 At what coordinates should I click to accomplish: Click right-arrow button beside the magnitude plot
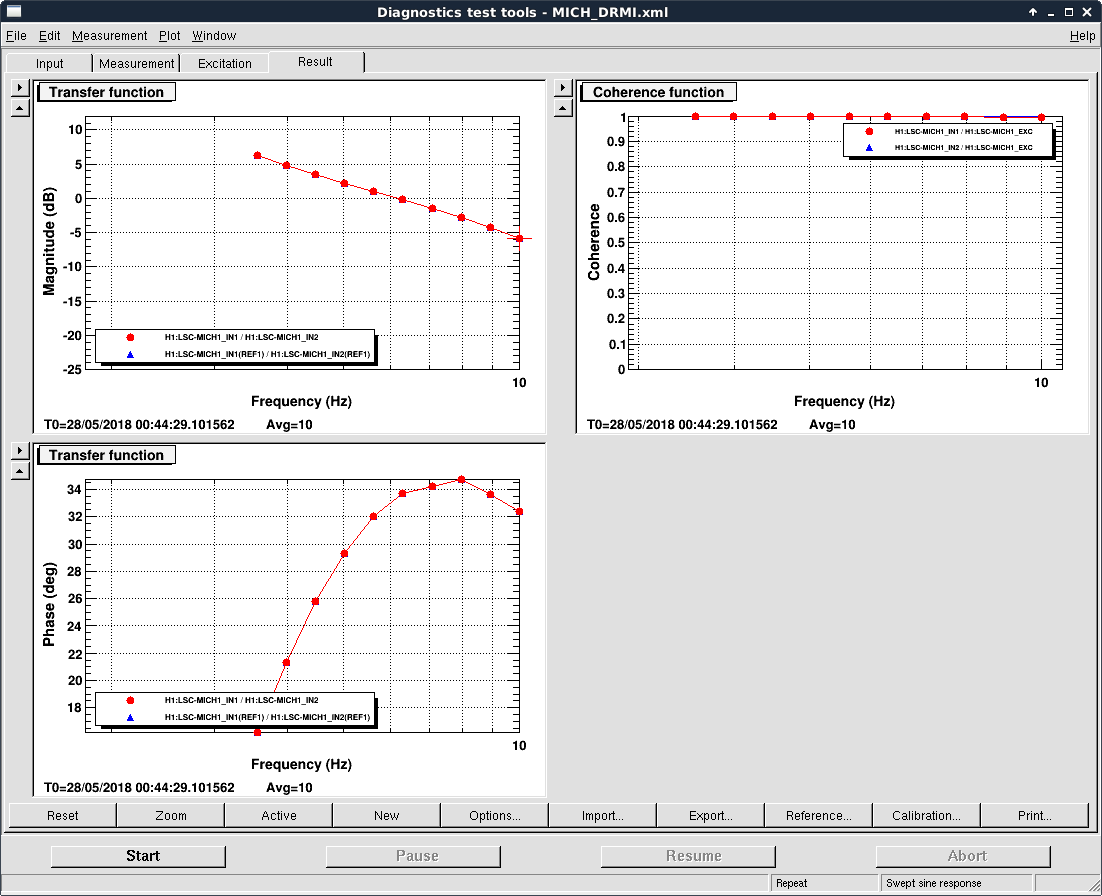coord(19,89)
